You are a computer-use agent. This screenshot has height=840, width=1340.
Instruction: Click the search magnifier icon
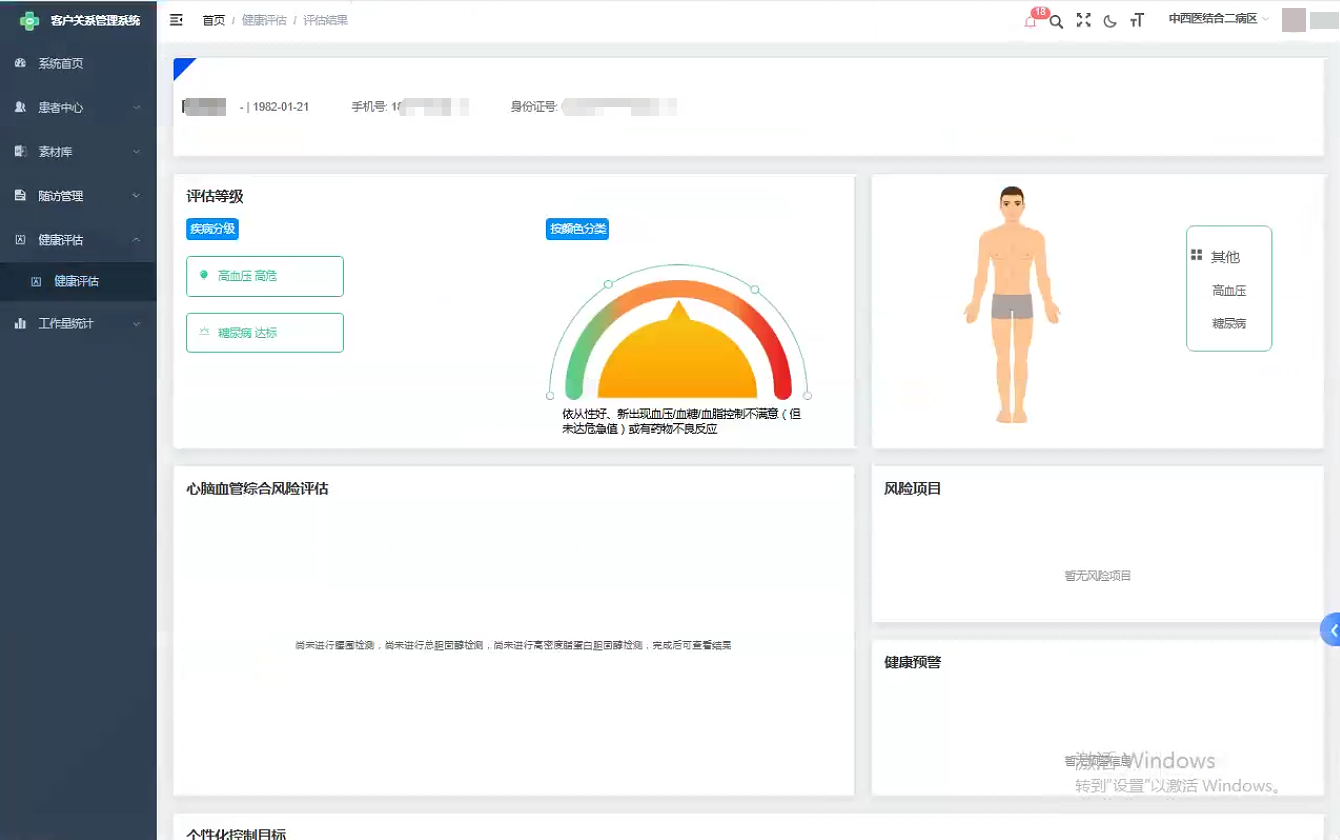[x=1056, y=21]
